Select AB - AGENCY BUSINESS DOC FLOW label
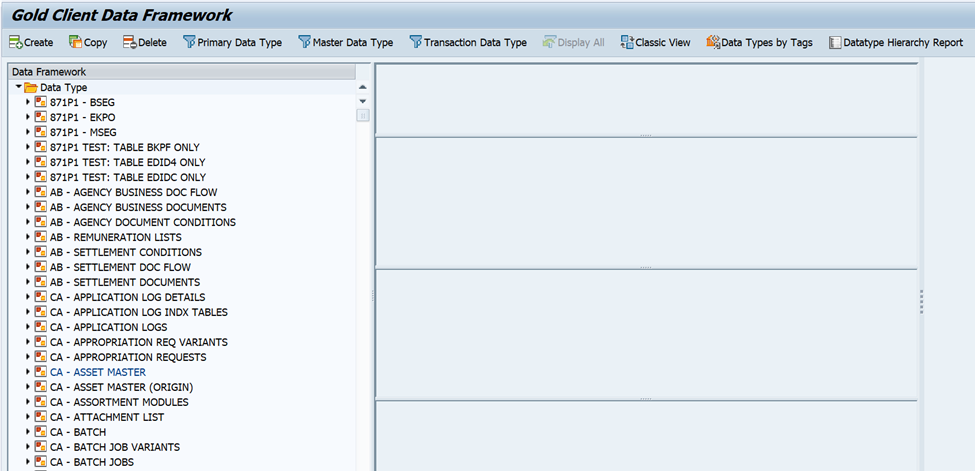Viewport: 975px width, 471px height. (134, 192)
